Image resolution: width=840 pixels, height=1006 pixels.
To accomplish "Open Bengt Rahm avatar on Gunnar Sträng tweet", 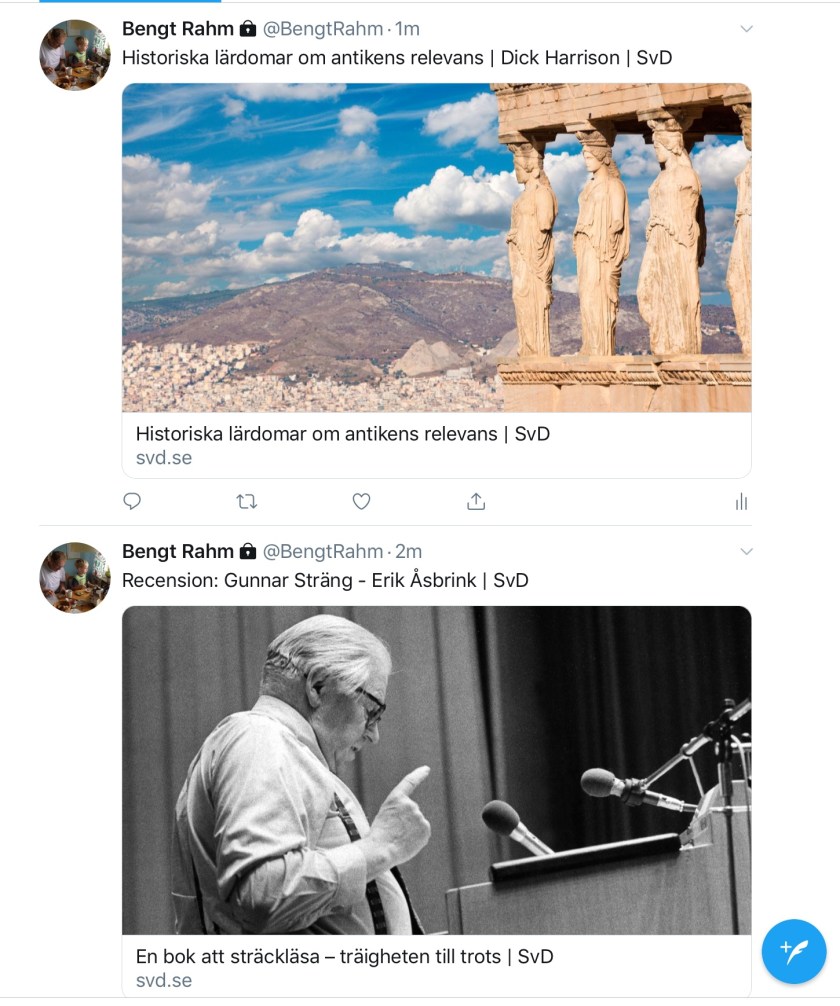I will coord(75,577).
